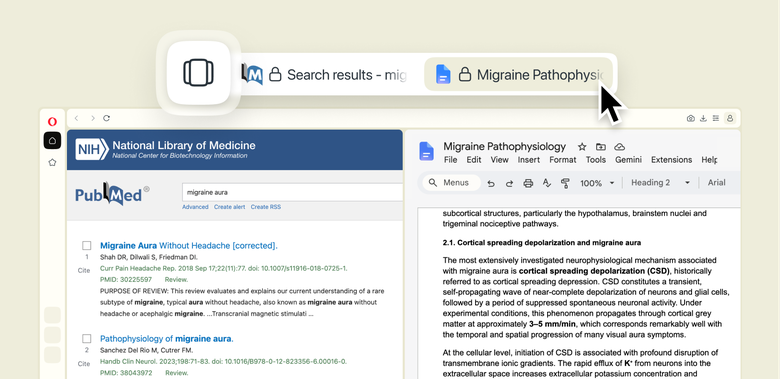The width and height of the screenshot is (780, 379).
Task: Open the profile account icon
Action: click(x=730, y=118)
